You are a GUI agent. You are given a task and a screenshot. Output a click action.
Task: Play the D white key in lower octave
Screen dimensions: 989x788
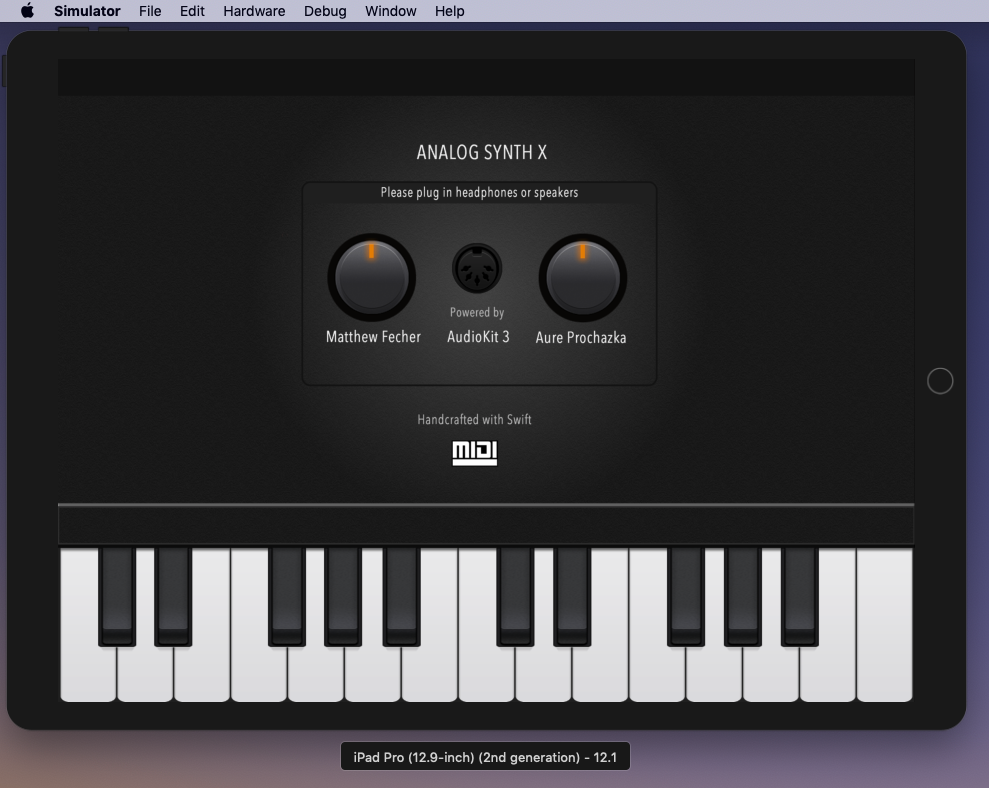[x=145, y=672]
